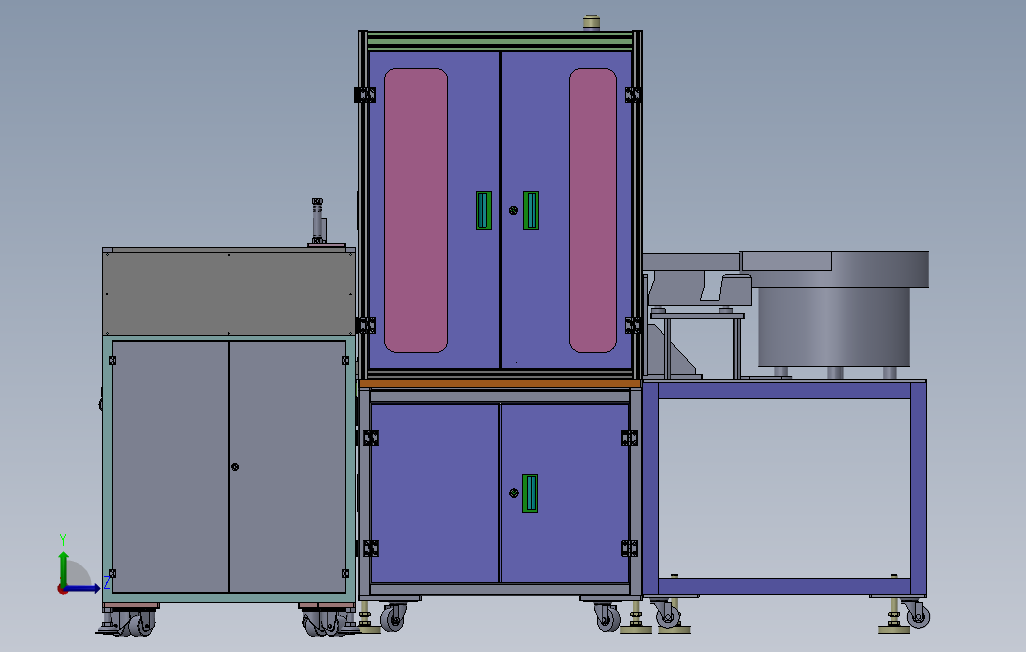Viewport: 1026px width, 652px height.
Task: Select green handle on lower blue cabinet
Action: (530, 493)
